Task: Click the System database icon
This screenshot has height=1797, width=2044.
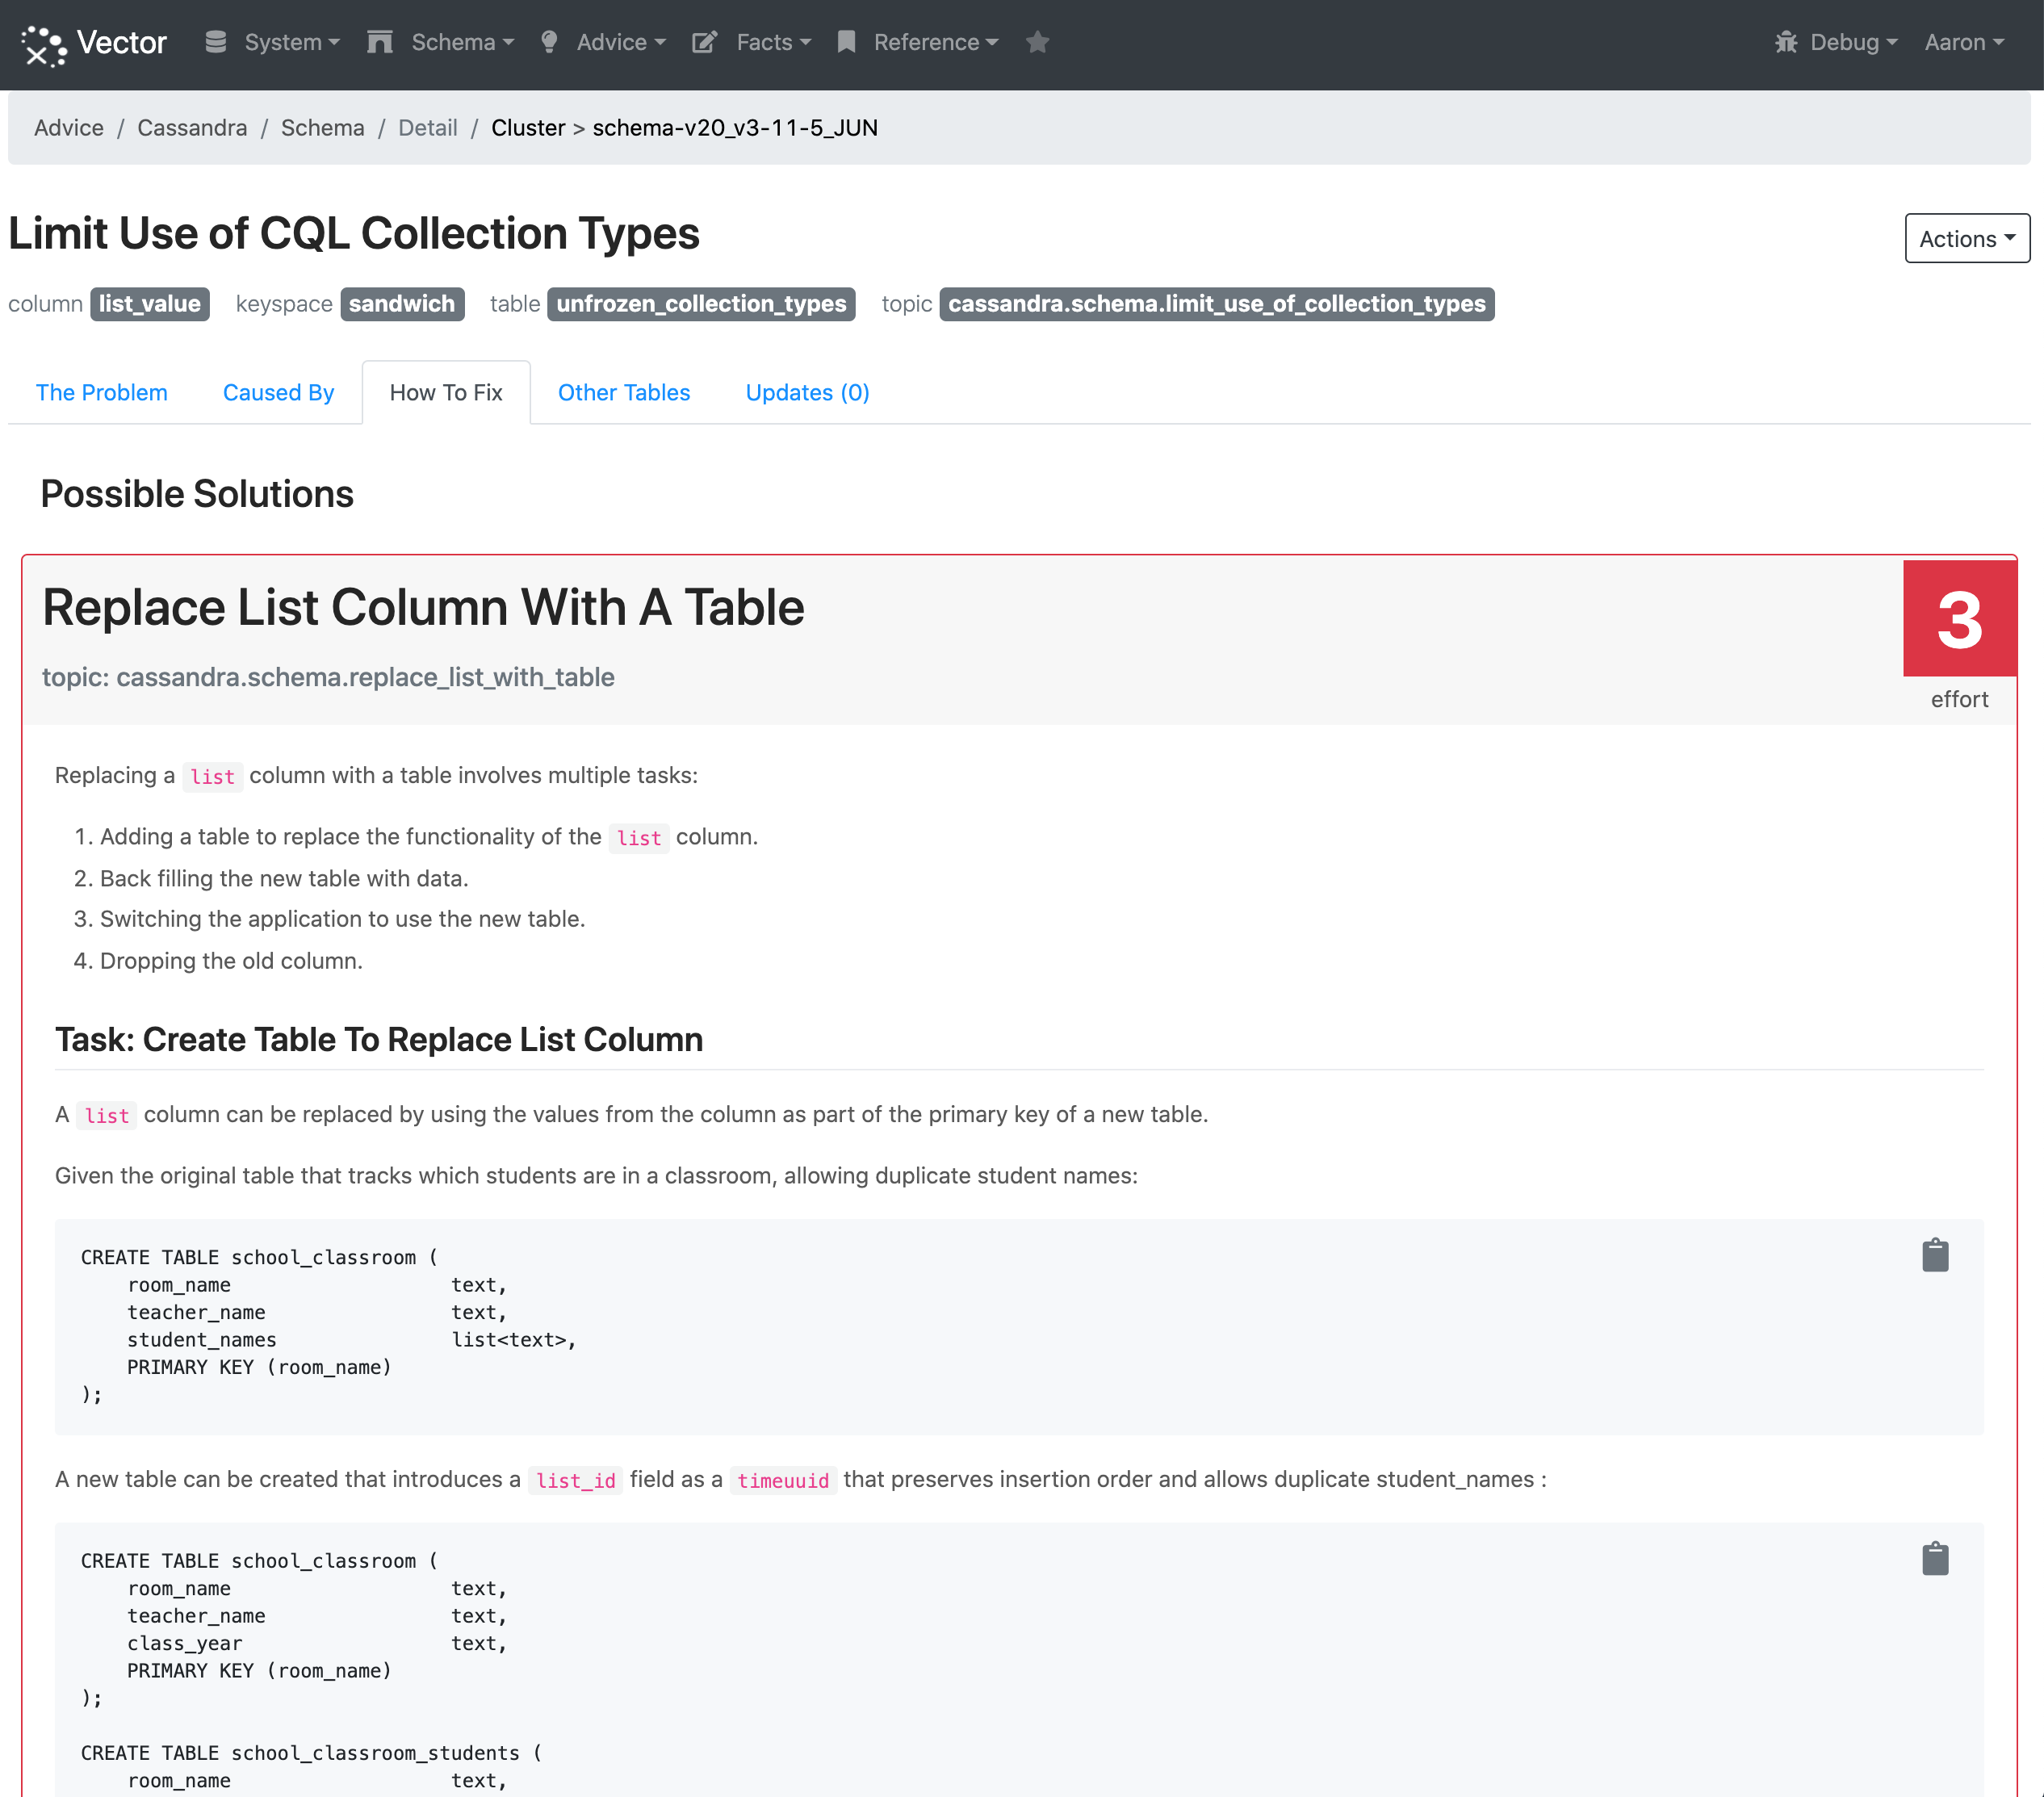Action: tap(215, 42)
